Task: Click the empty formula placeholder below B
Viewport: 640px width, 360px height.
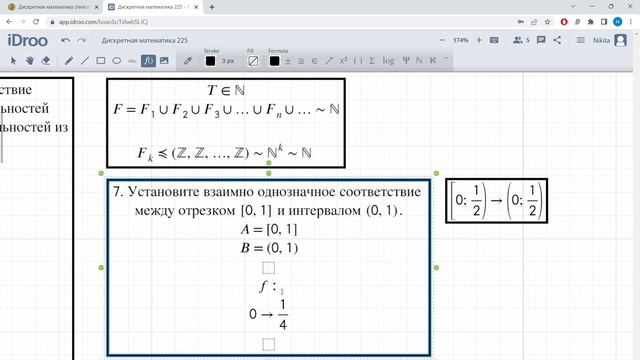Action: coord(269,268)
